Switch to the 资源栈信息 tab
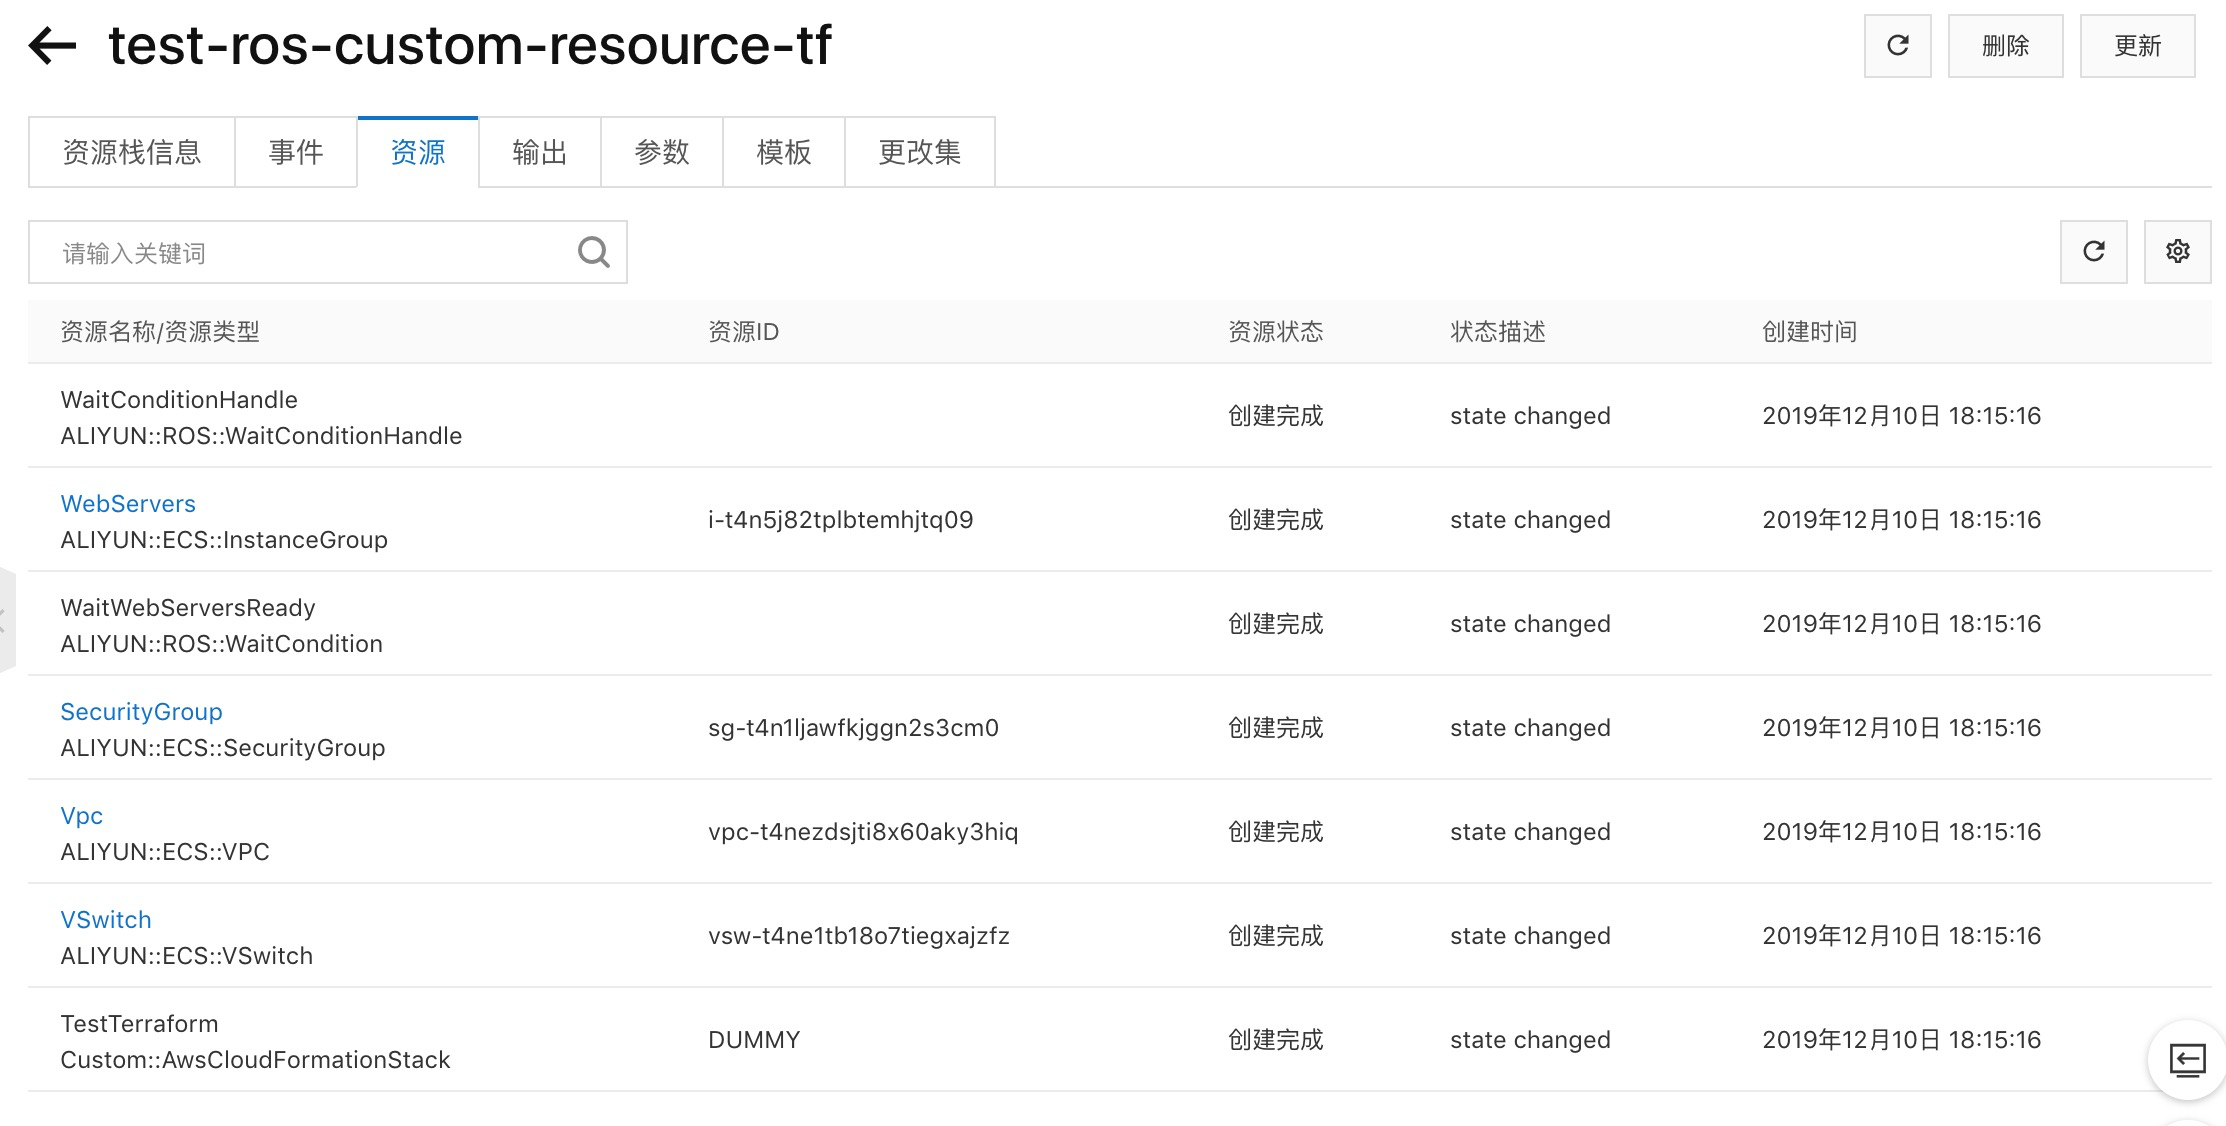The image size is (2226, 1126). pyautogui.click(x=132, y=152)
